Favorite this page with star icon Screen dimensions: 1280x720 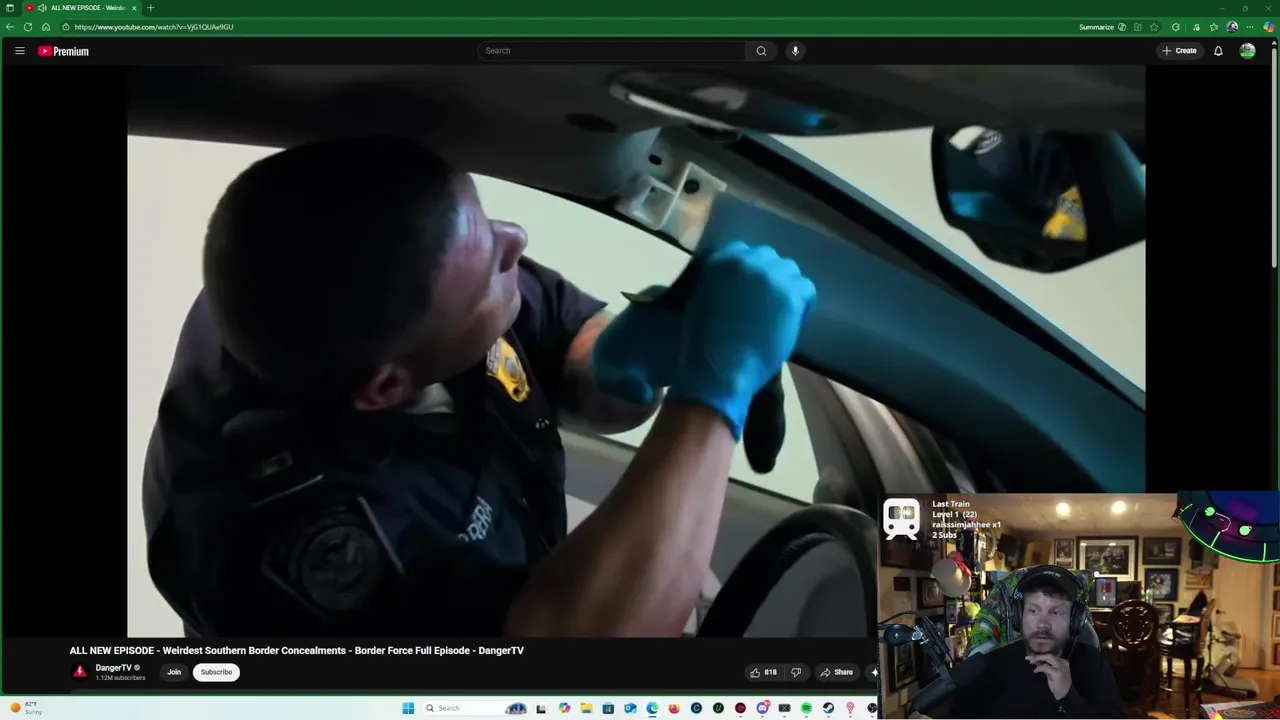[x=1154, y=27]
